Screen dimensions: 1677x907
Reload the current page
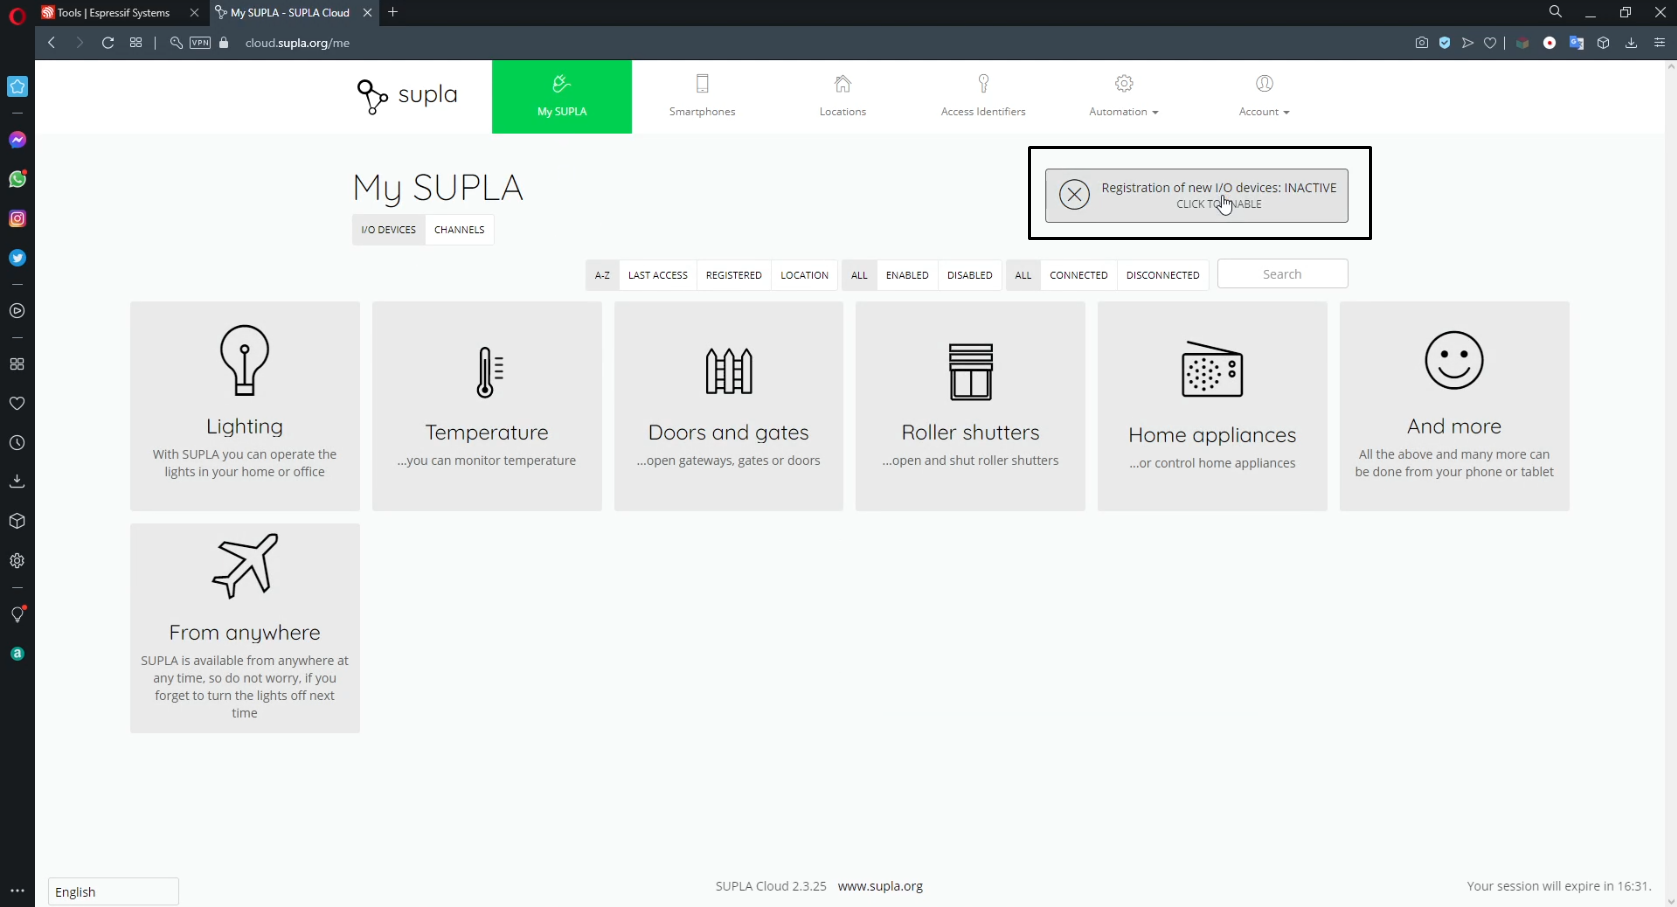point(108,43)
